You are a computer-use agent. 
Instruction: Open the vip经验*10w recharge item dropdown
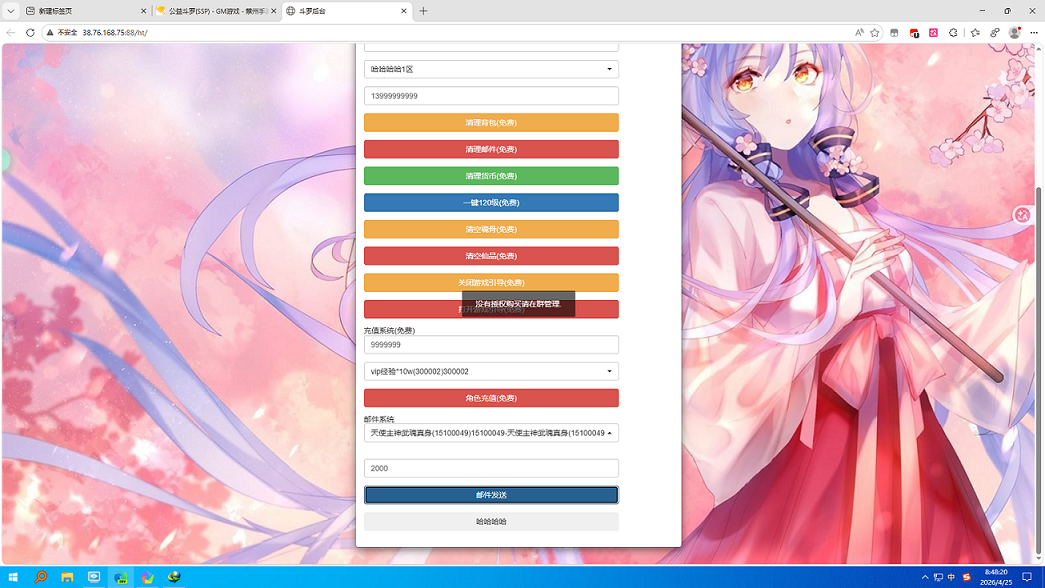(x=491, y=371)
